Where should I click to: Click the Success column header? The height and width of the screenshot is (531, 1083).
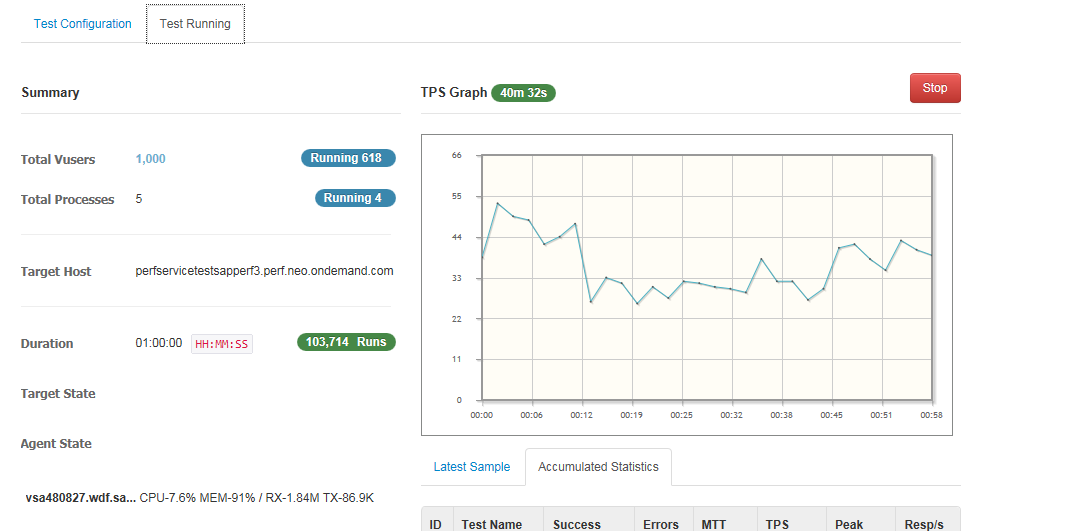[577, 524]
